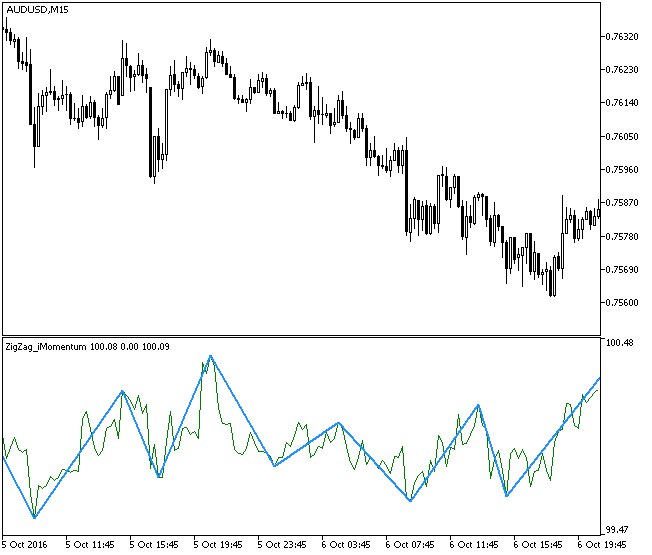Select the 6 Oct 19:45 time marker

tap(602, 545)
